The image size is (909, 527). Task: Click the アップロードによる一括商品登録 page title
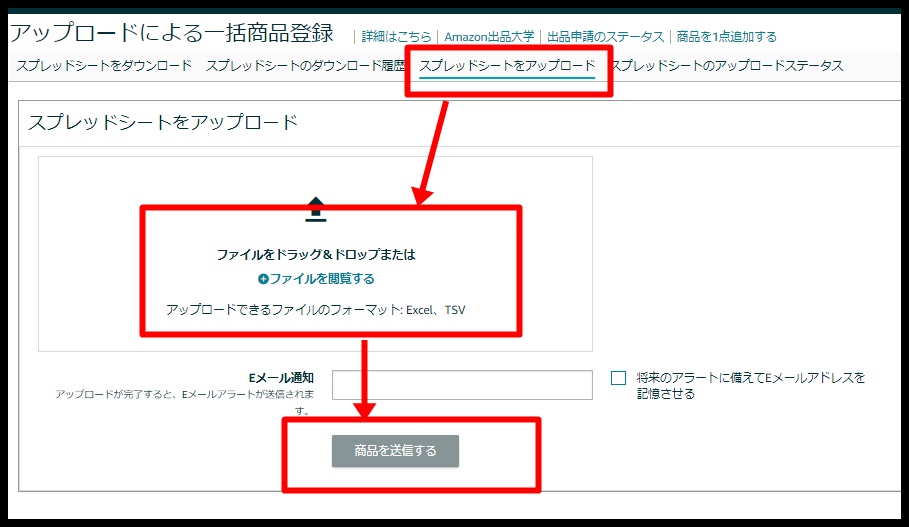[172, 32]
